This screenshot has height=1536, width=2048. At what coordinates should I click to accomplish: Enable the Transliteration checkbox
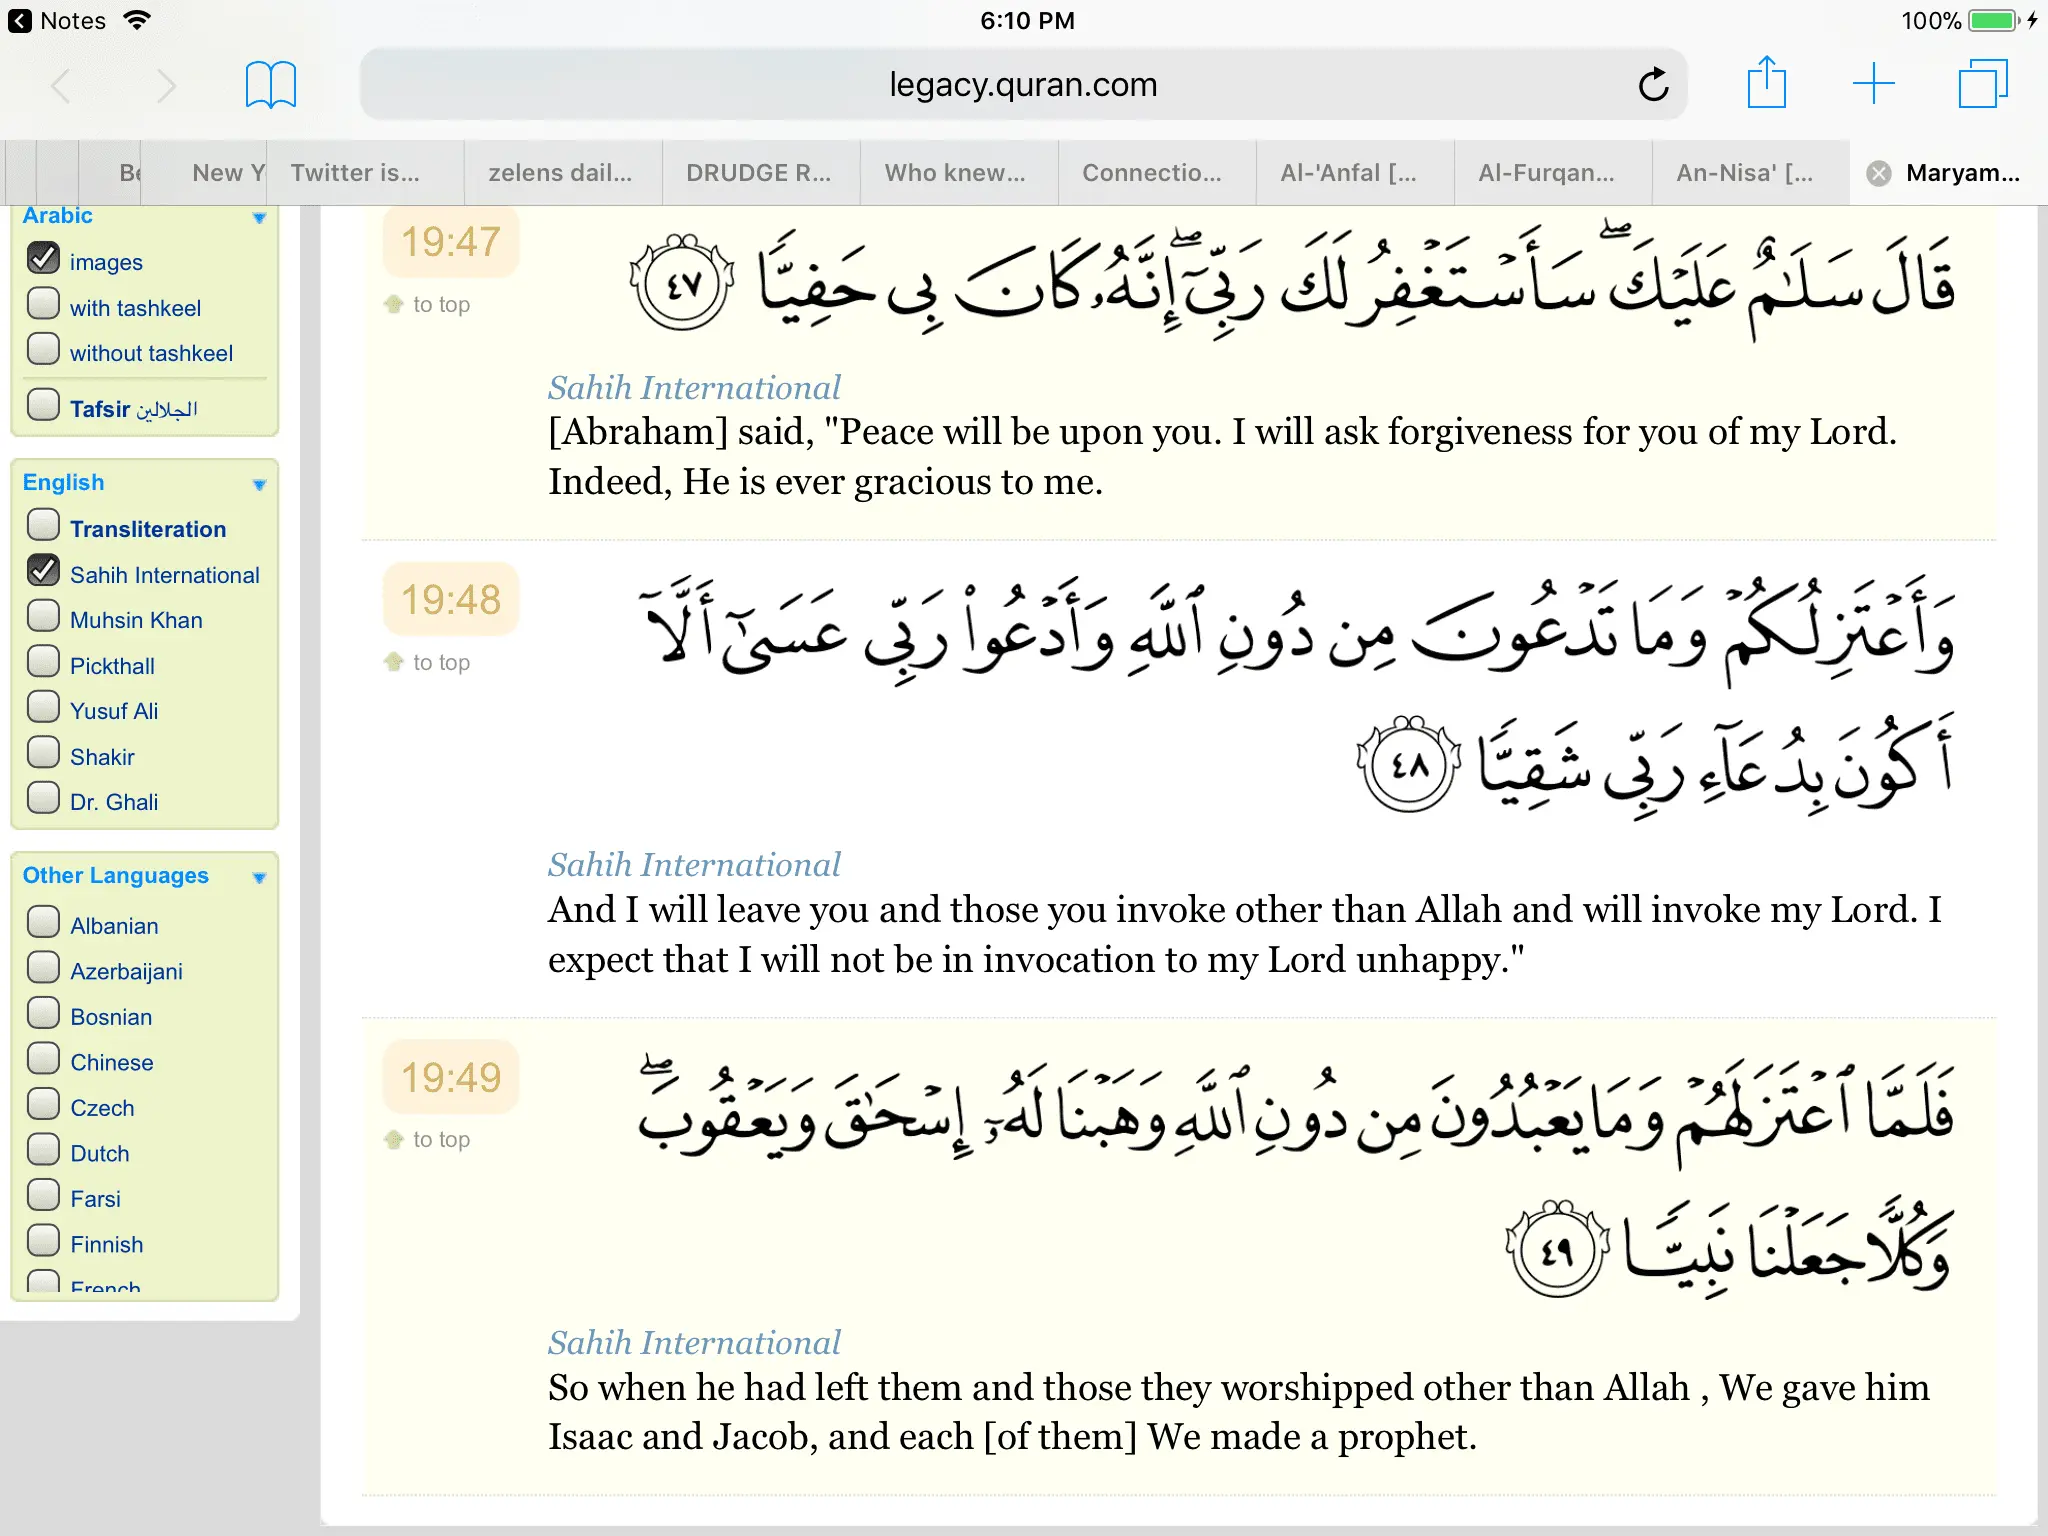[43, 526]
